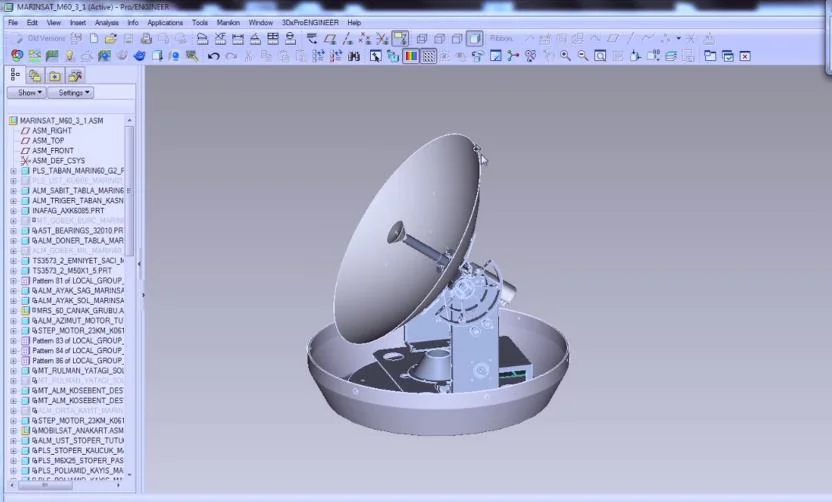Image resolution: width=832 pixels, height=502 pixels.
Task: Click the New file icon
Action: 93,38
